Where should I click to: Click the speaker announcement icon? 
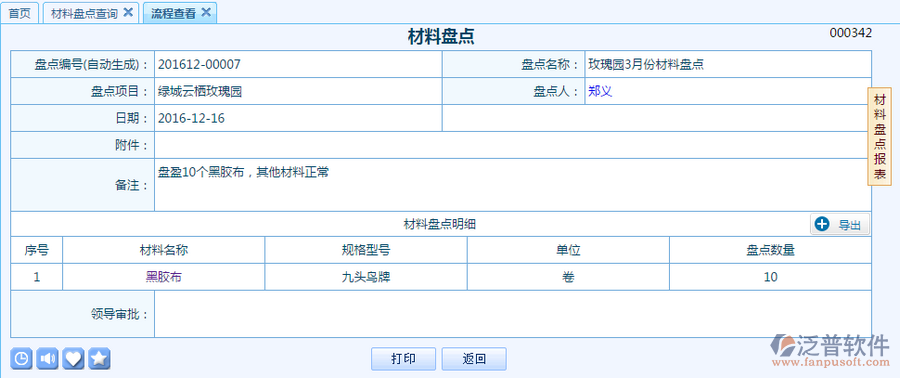point(47,358)
